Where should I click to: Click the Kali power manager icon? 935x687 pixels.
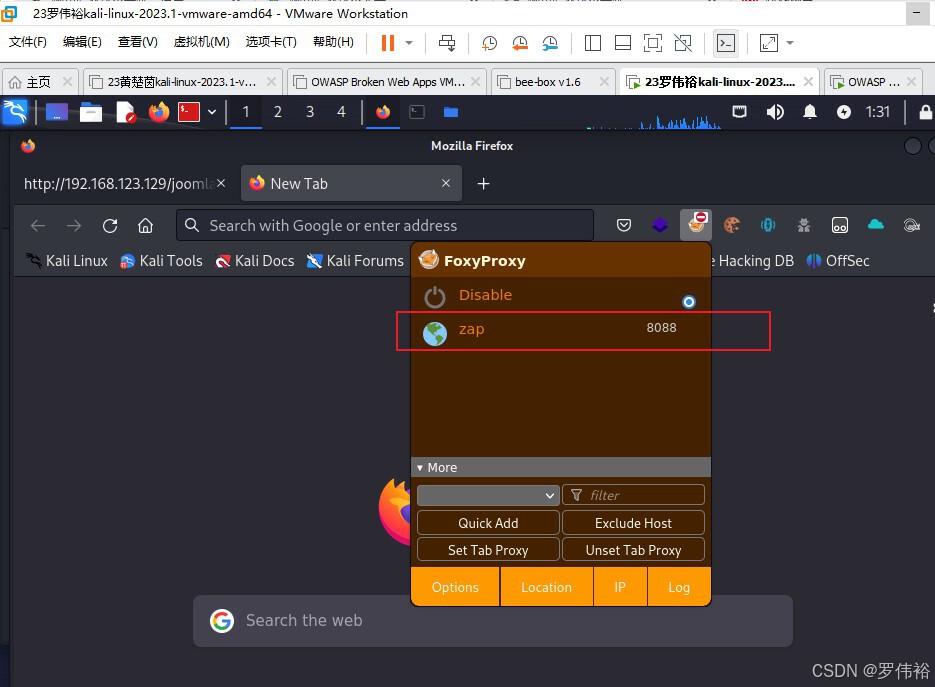(x=843, y=112)
